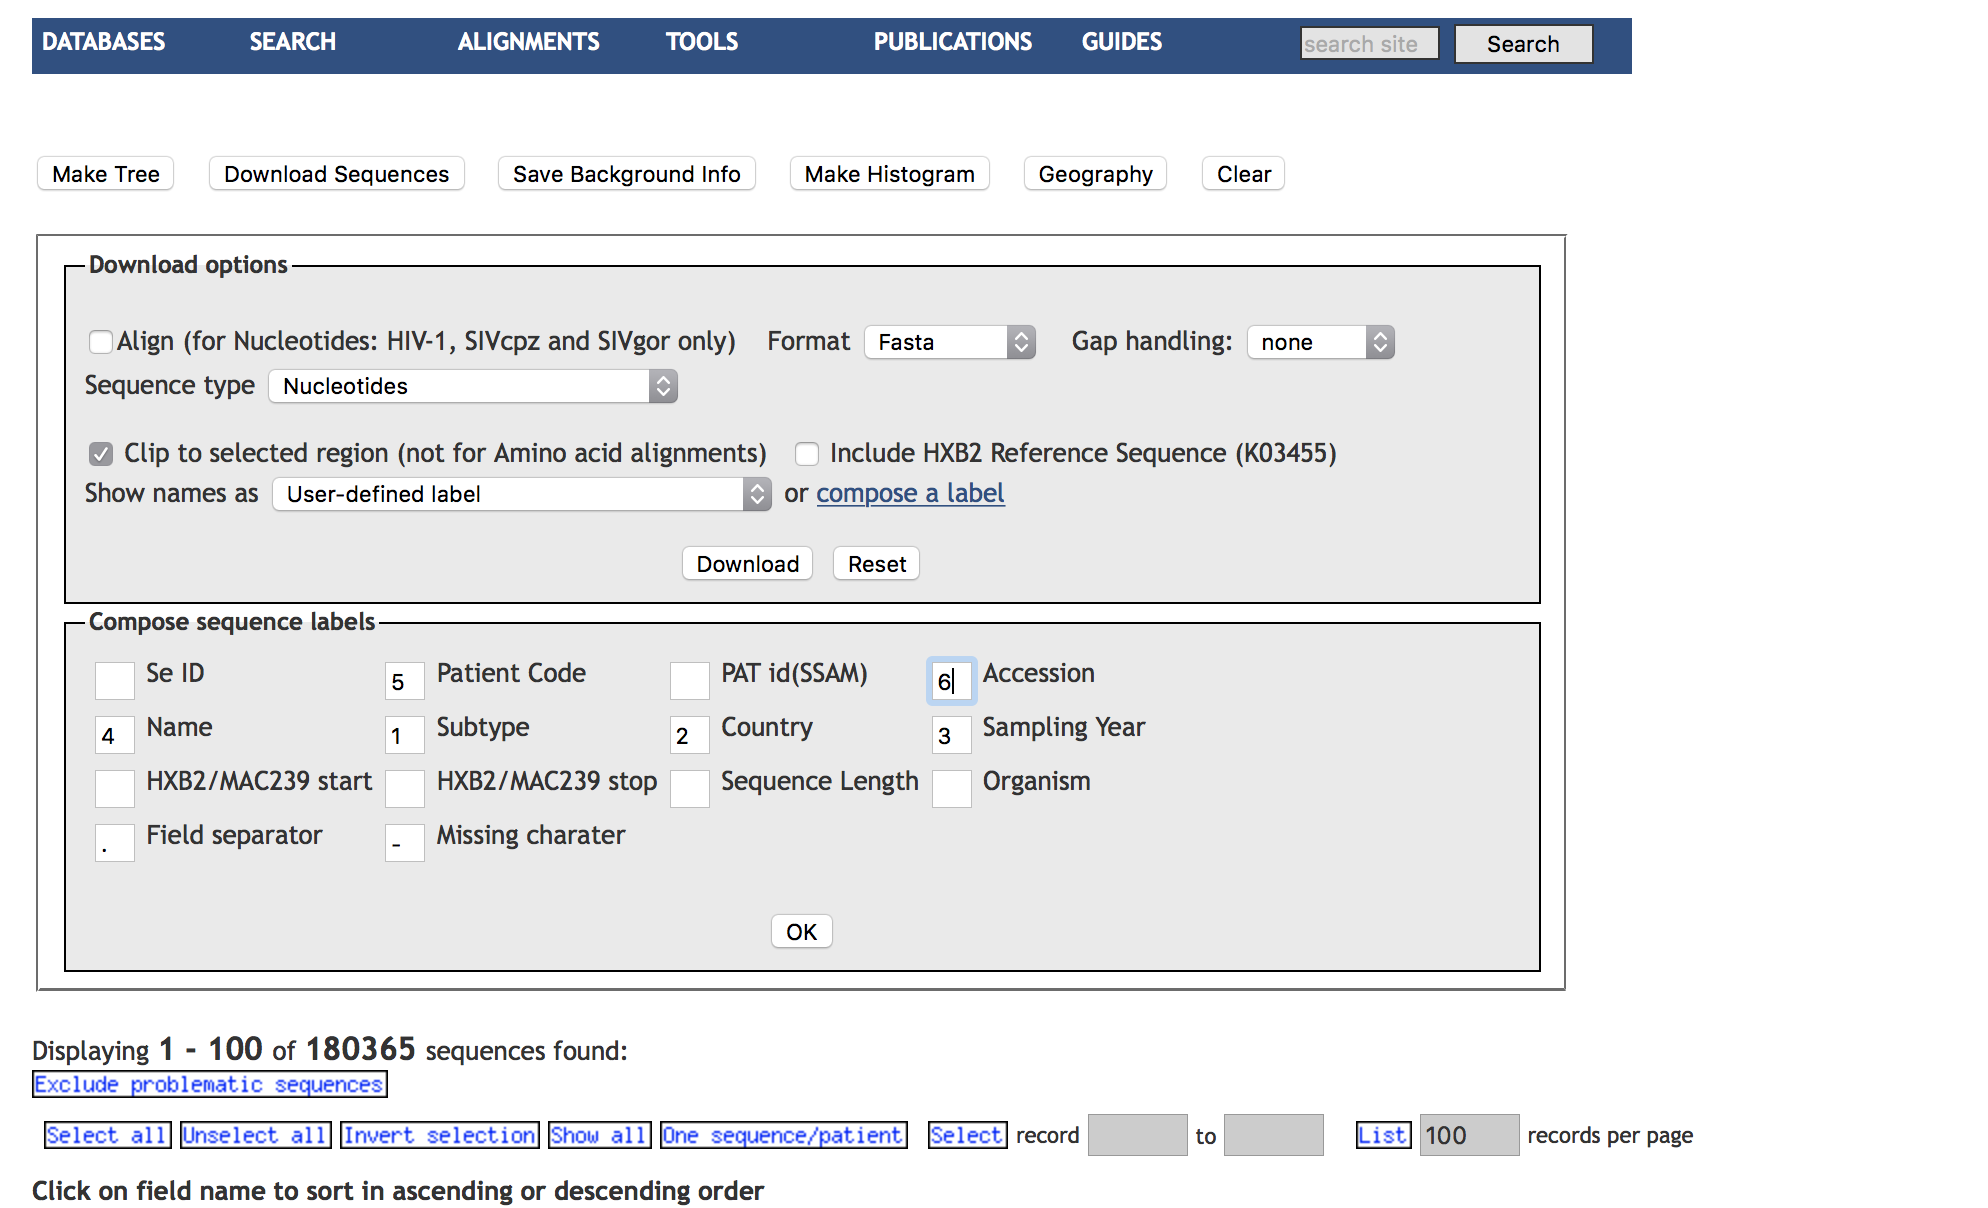Open the Format Fasta dropdown
The height and width of the screenshot is (1208, 1988).
pyautogui.click(x=949, y=342)
